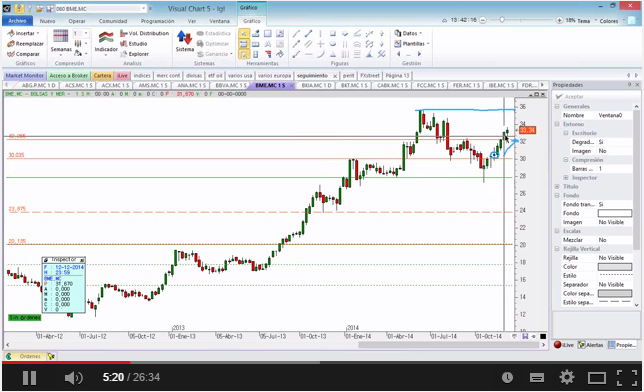Select the thick trend line drawing figure
The height and width of the screenshot is (392, 644).
(x=308, y=34)
